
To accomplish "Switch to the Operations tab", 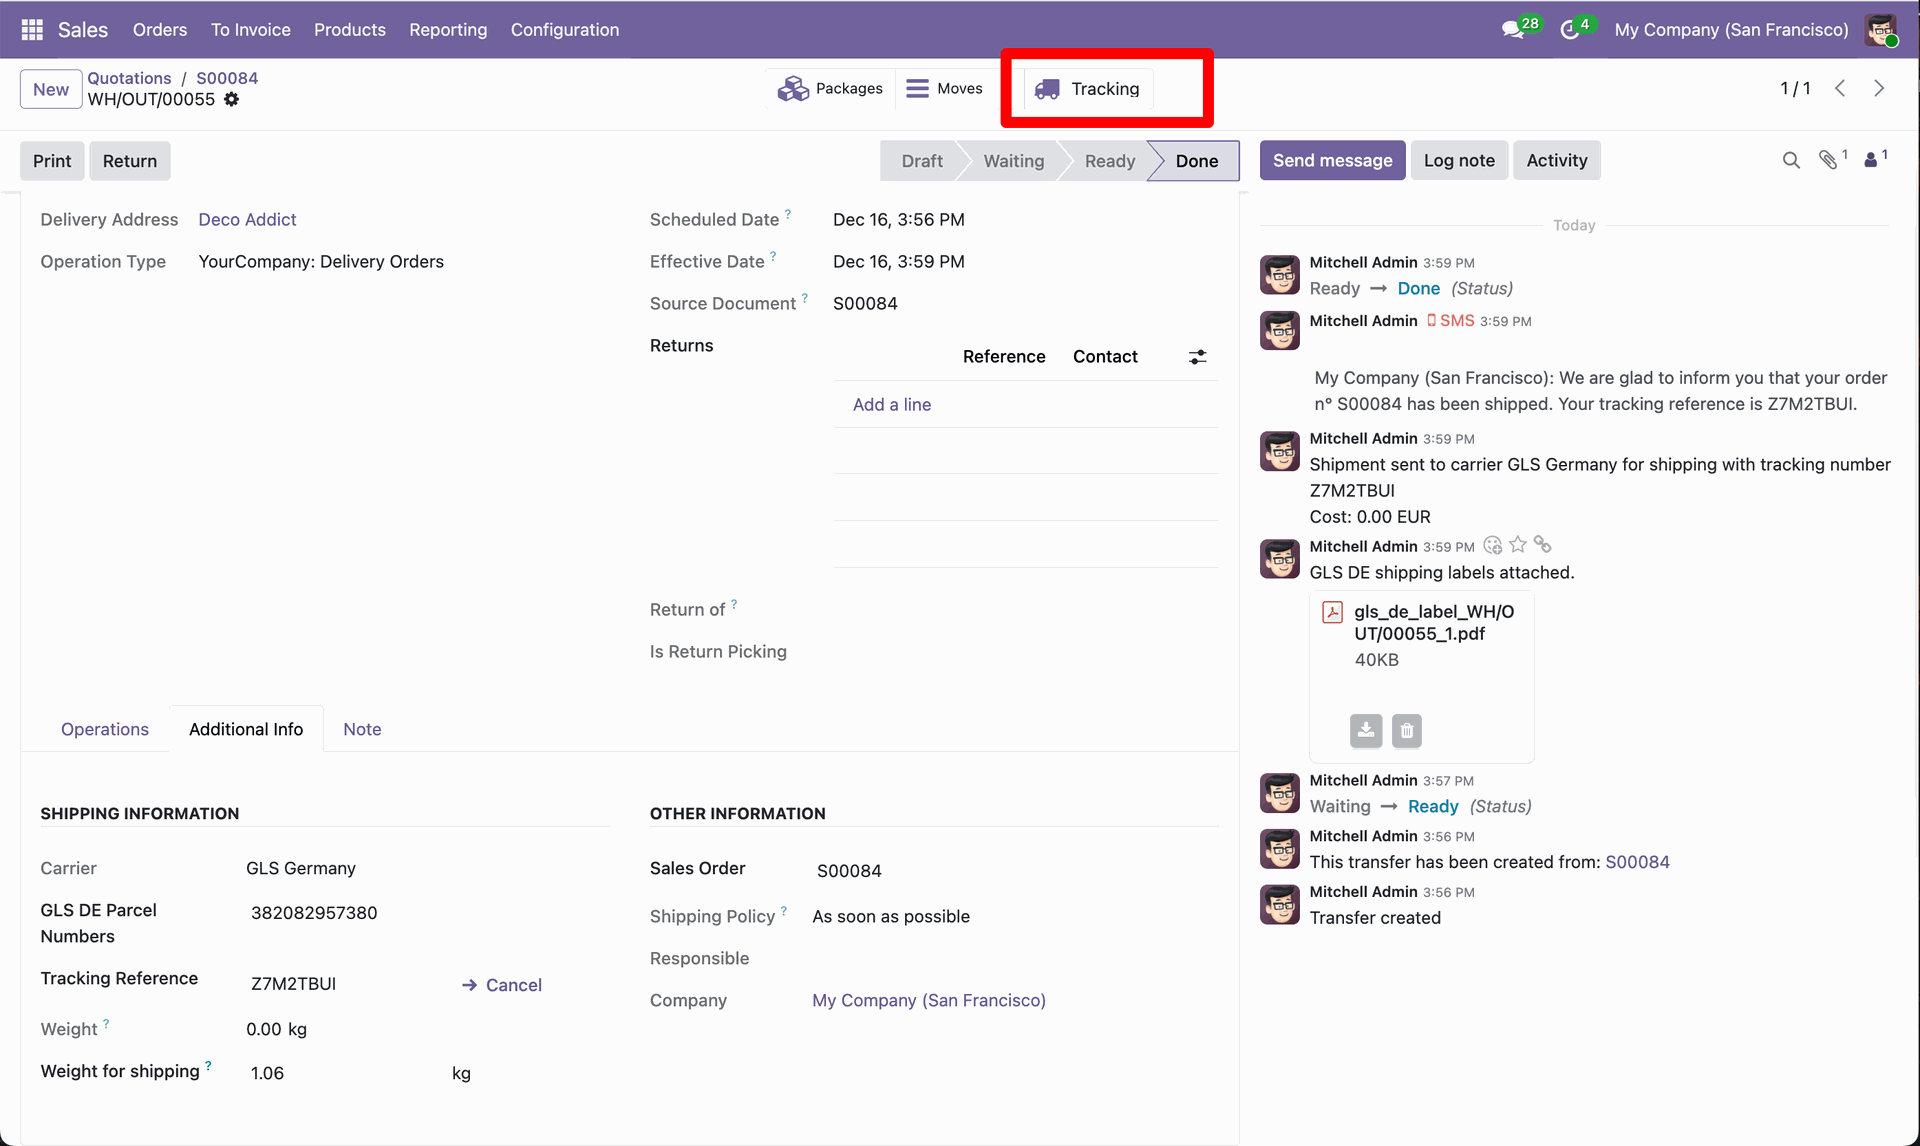I will 105,729.
